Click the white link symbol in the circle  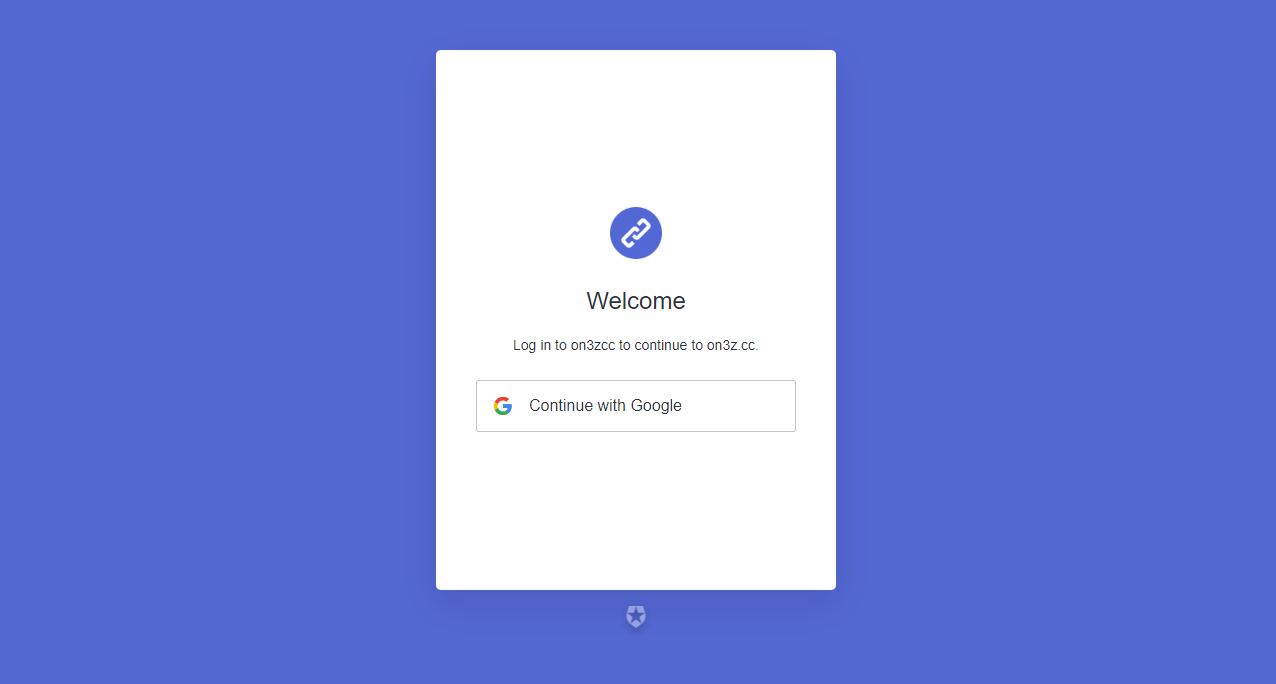tap(636, 233)
